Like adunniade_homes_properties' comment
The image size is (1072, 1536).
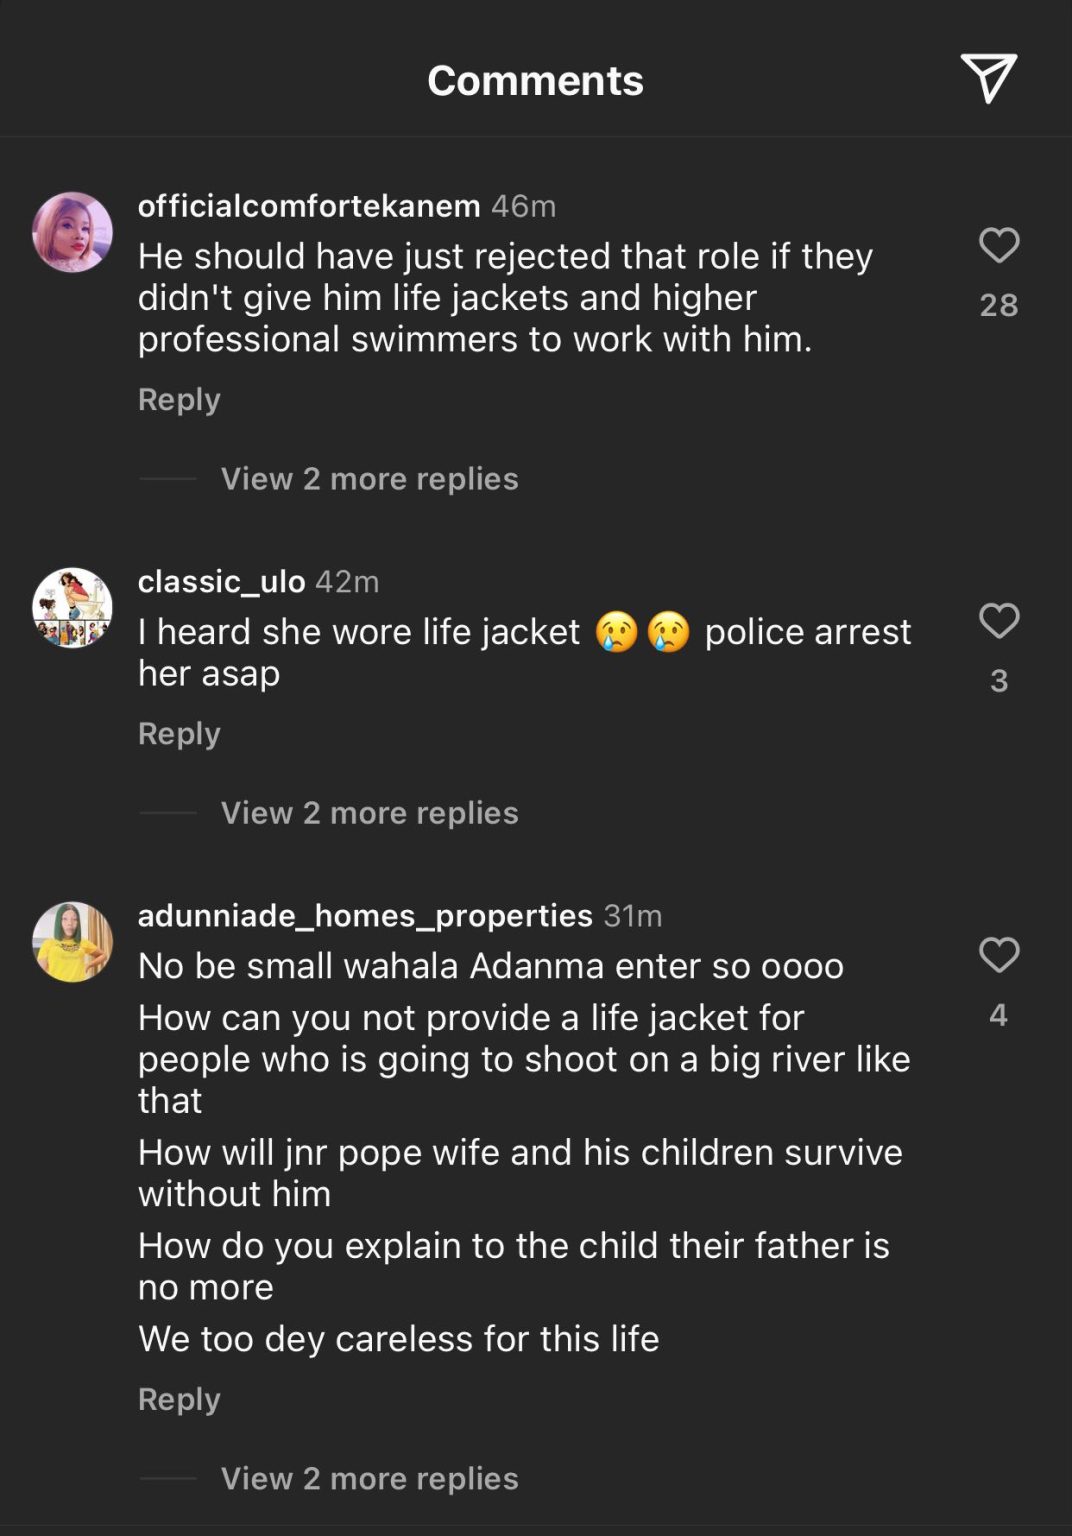click(x=998, y=955)
